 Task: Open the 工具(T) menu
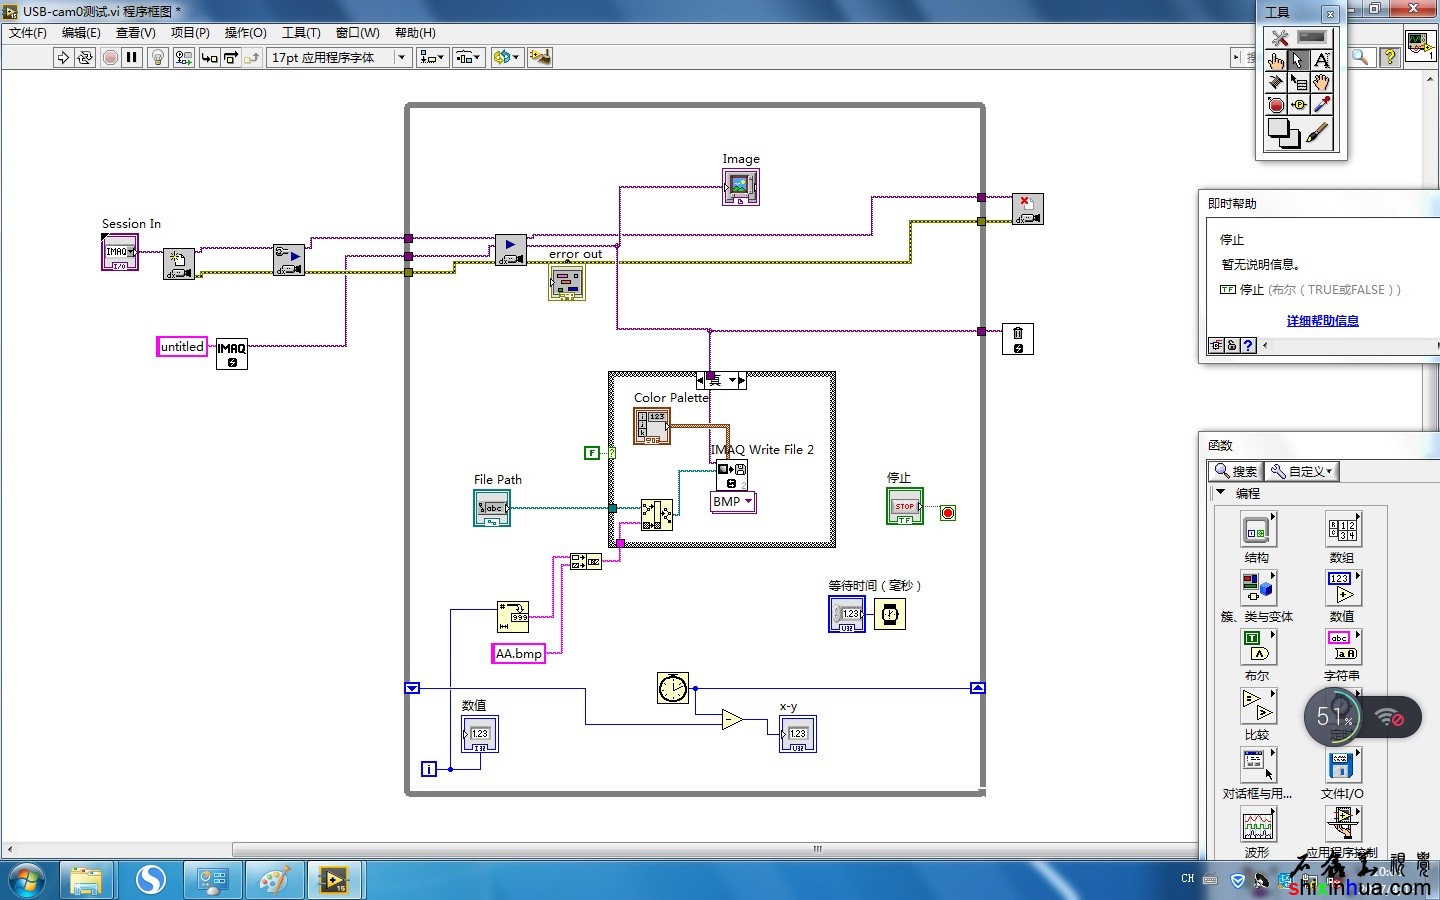pos(301,33)
